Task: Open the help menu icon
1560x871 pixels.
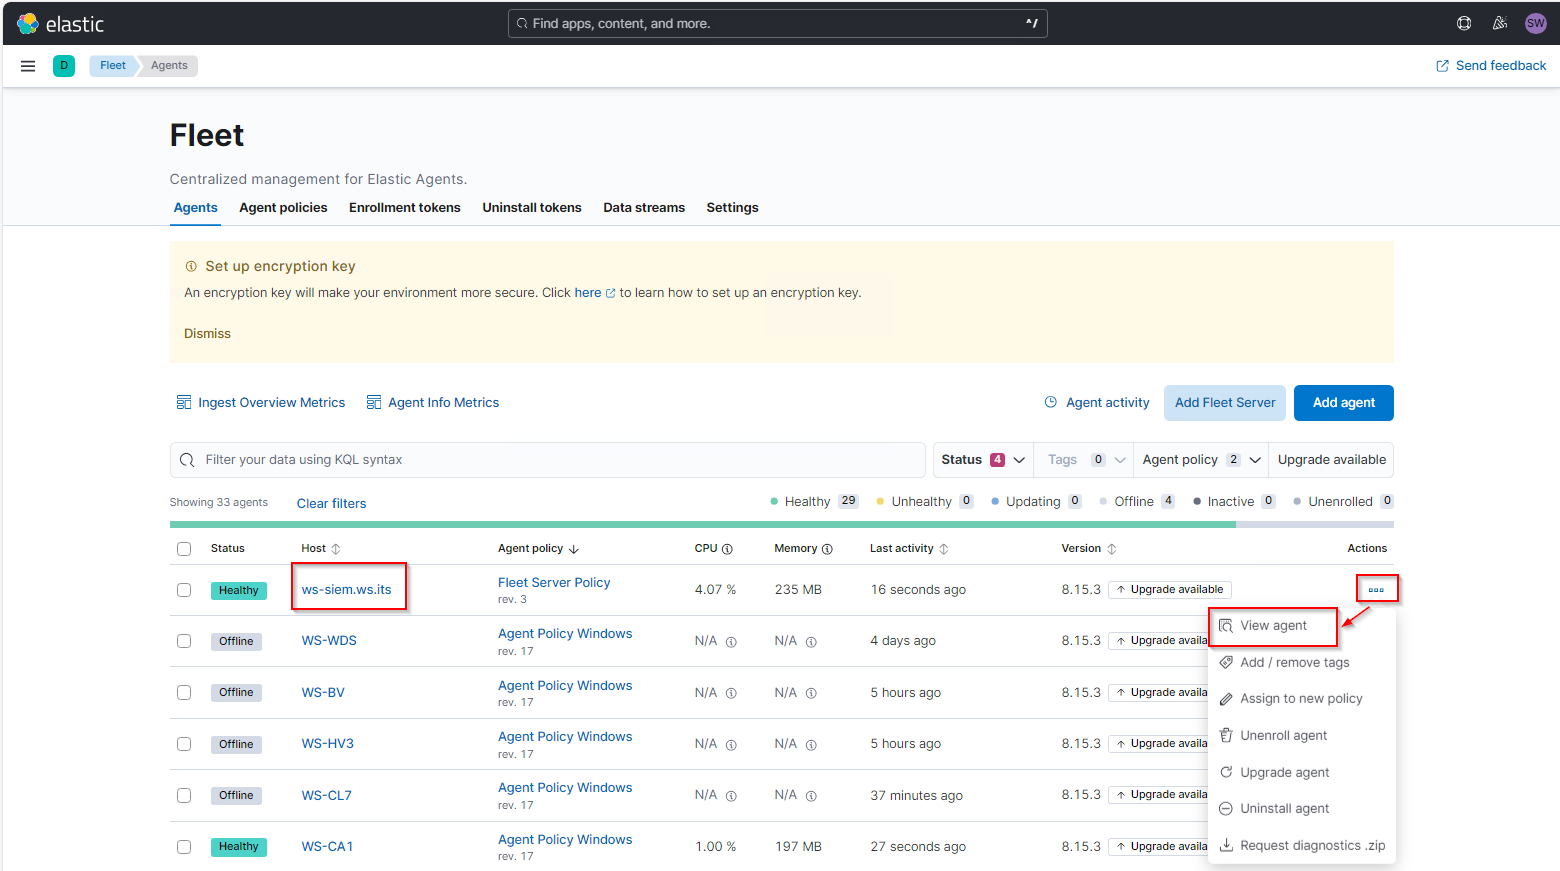Action: [x=1464, y=23]
